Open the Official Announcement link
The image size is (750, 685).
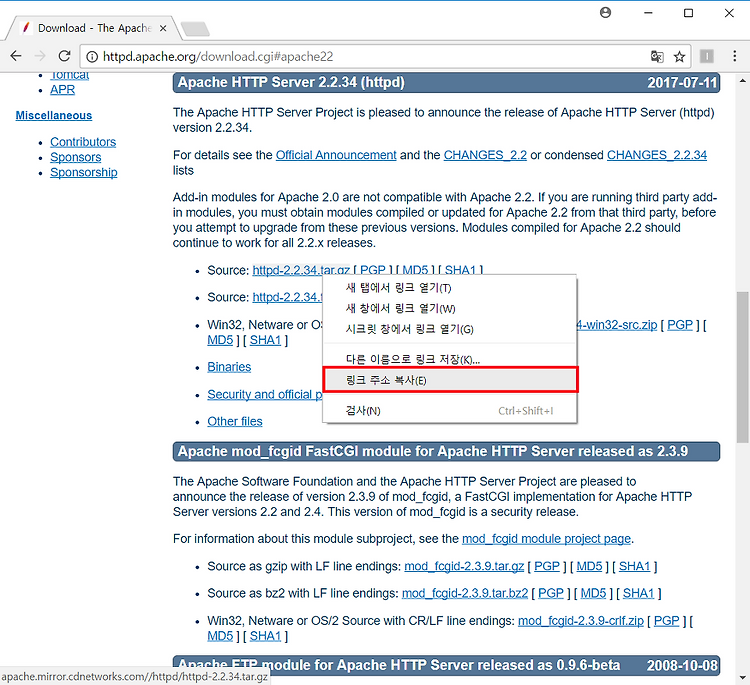[x=336, y=155]
